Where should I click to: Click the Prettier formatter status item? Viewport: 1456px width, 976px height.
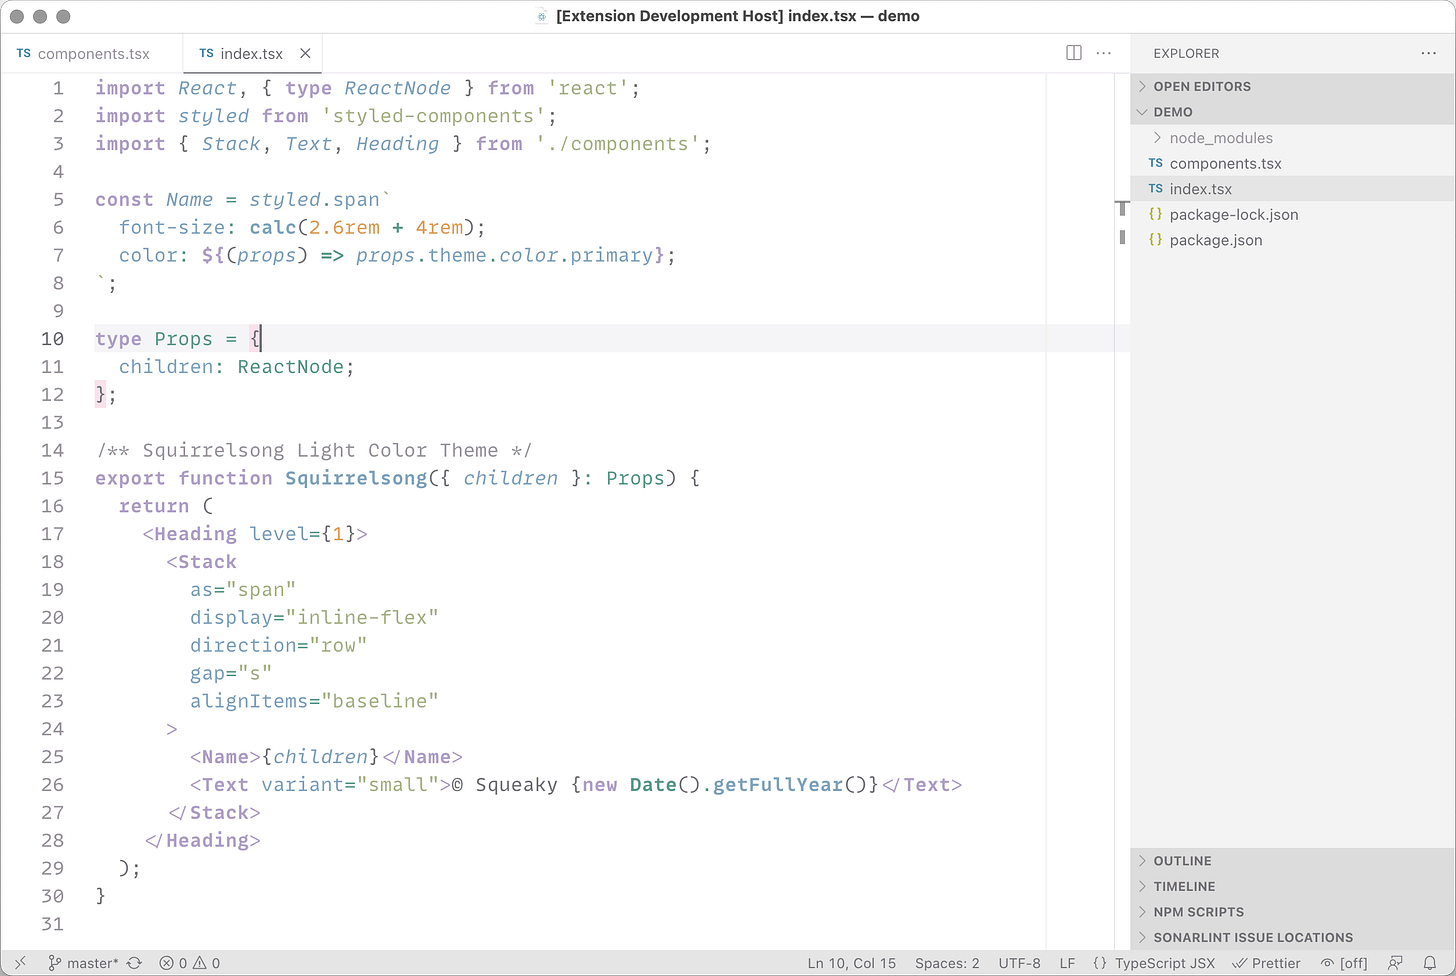[x=1266, y=963]
